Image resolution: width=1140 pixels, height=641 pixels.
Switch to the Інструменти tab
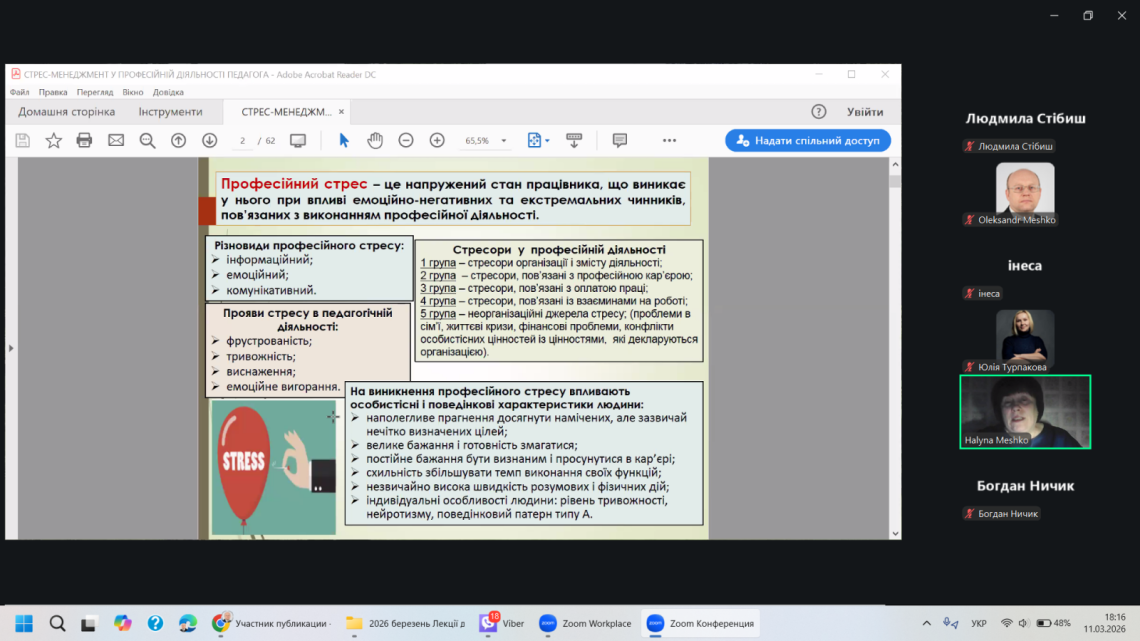[x=170, y=112]
